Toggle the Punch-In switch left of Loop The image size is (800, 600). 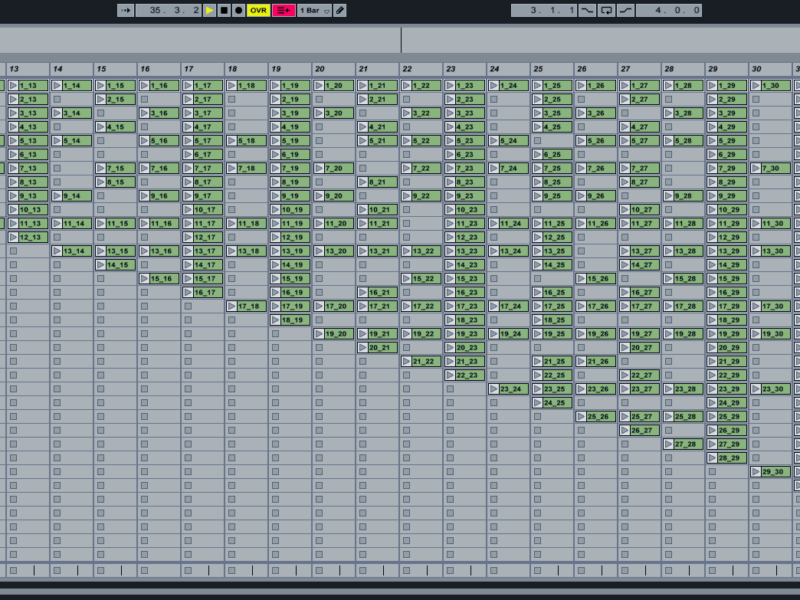pos(587,10)
